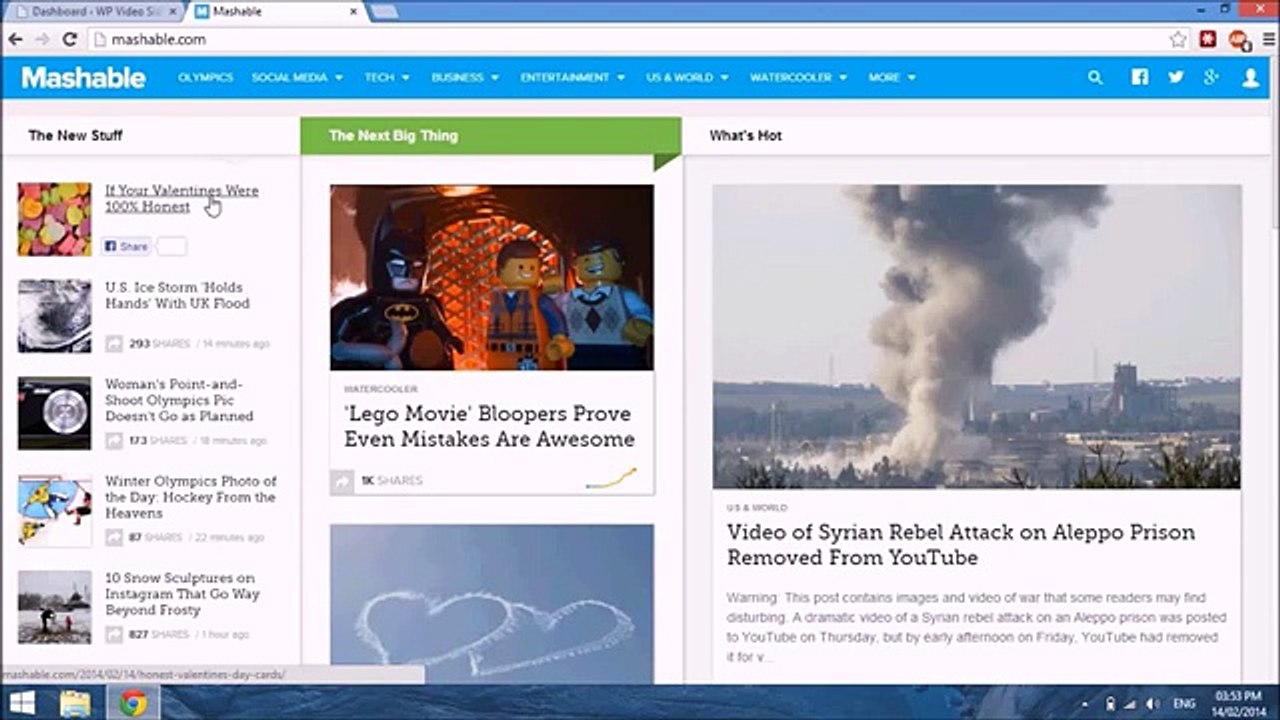Click share icon next to 173 shares
The width and height of the screenshot is (1280, 720).
(x=114, y=440)
